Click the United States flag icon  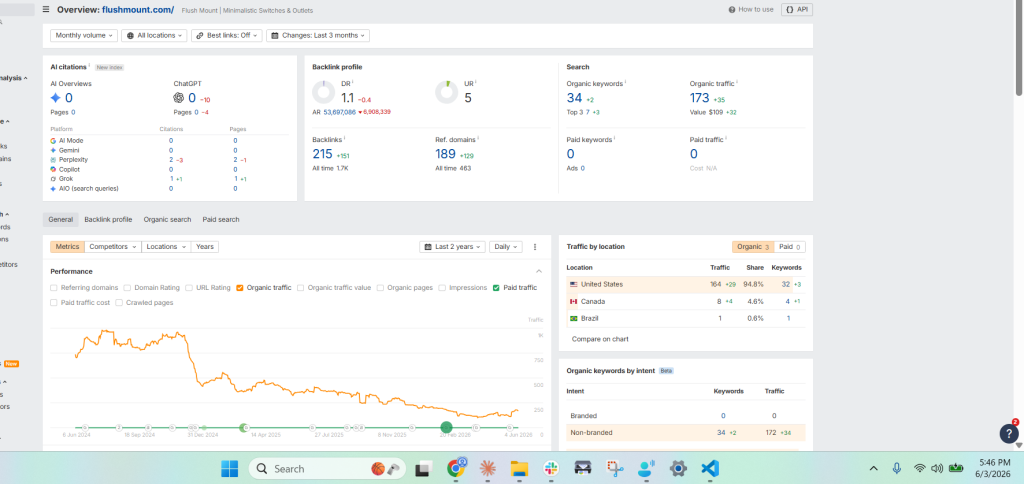tap(574, 285)
